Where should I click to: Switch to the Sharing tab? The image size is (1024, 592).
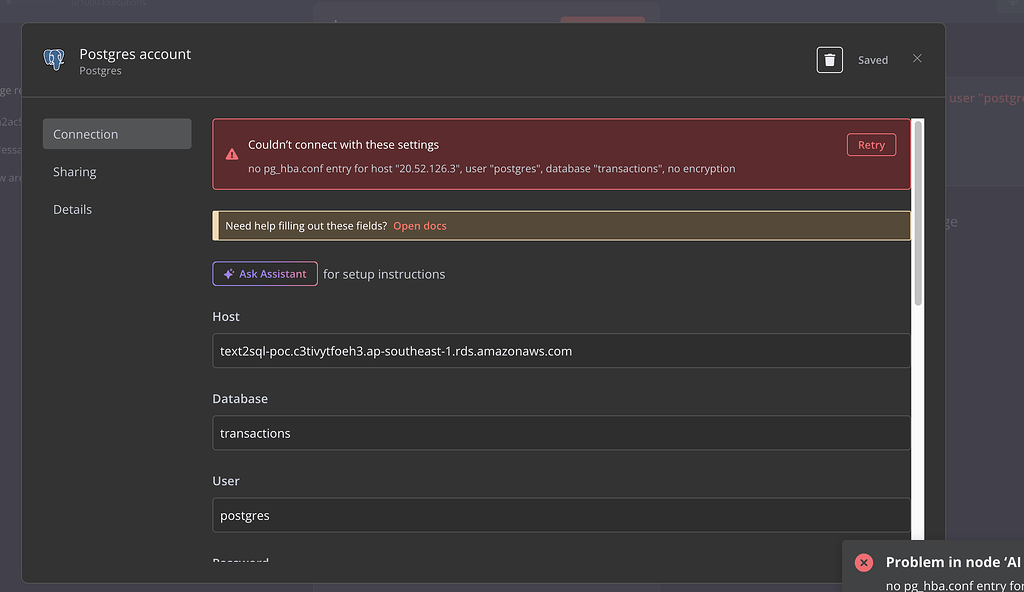click(x=75, y=172)
